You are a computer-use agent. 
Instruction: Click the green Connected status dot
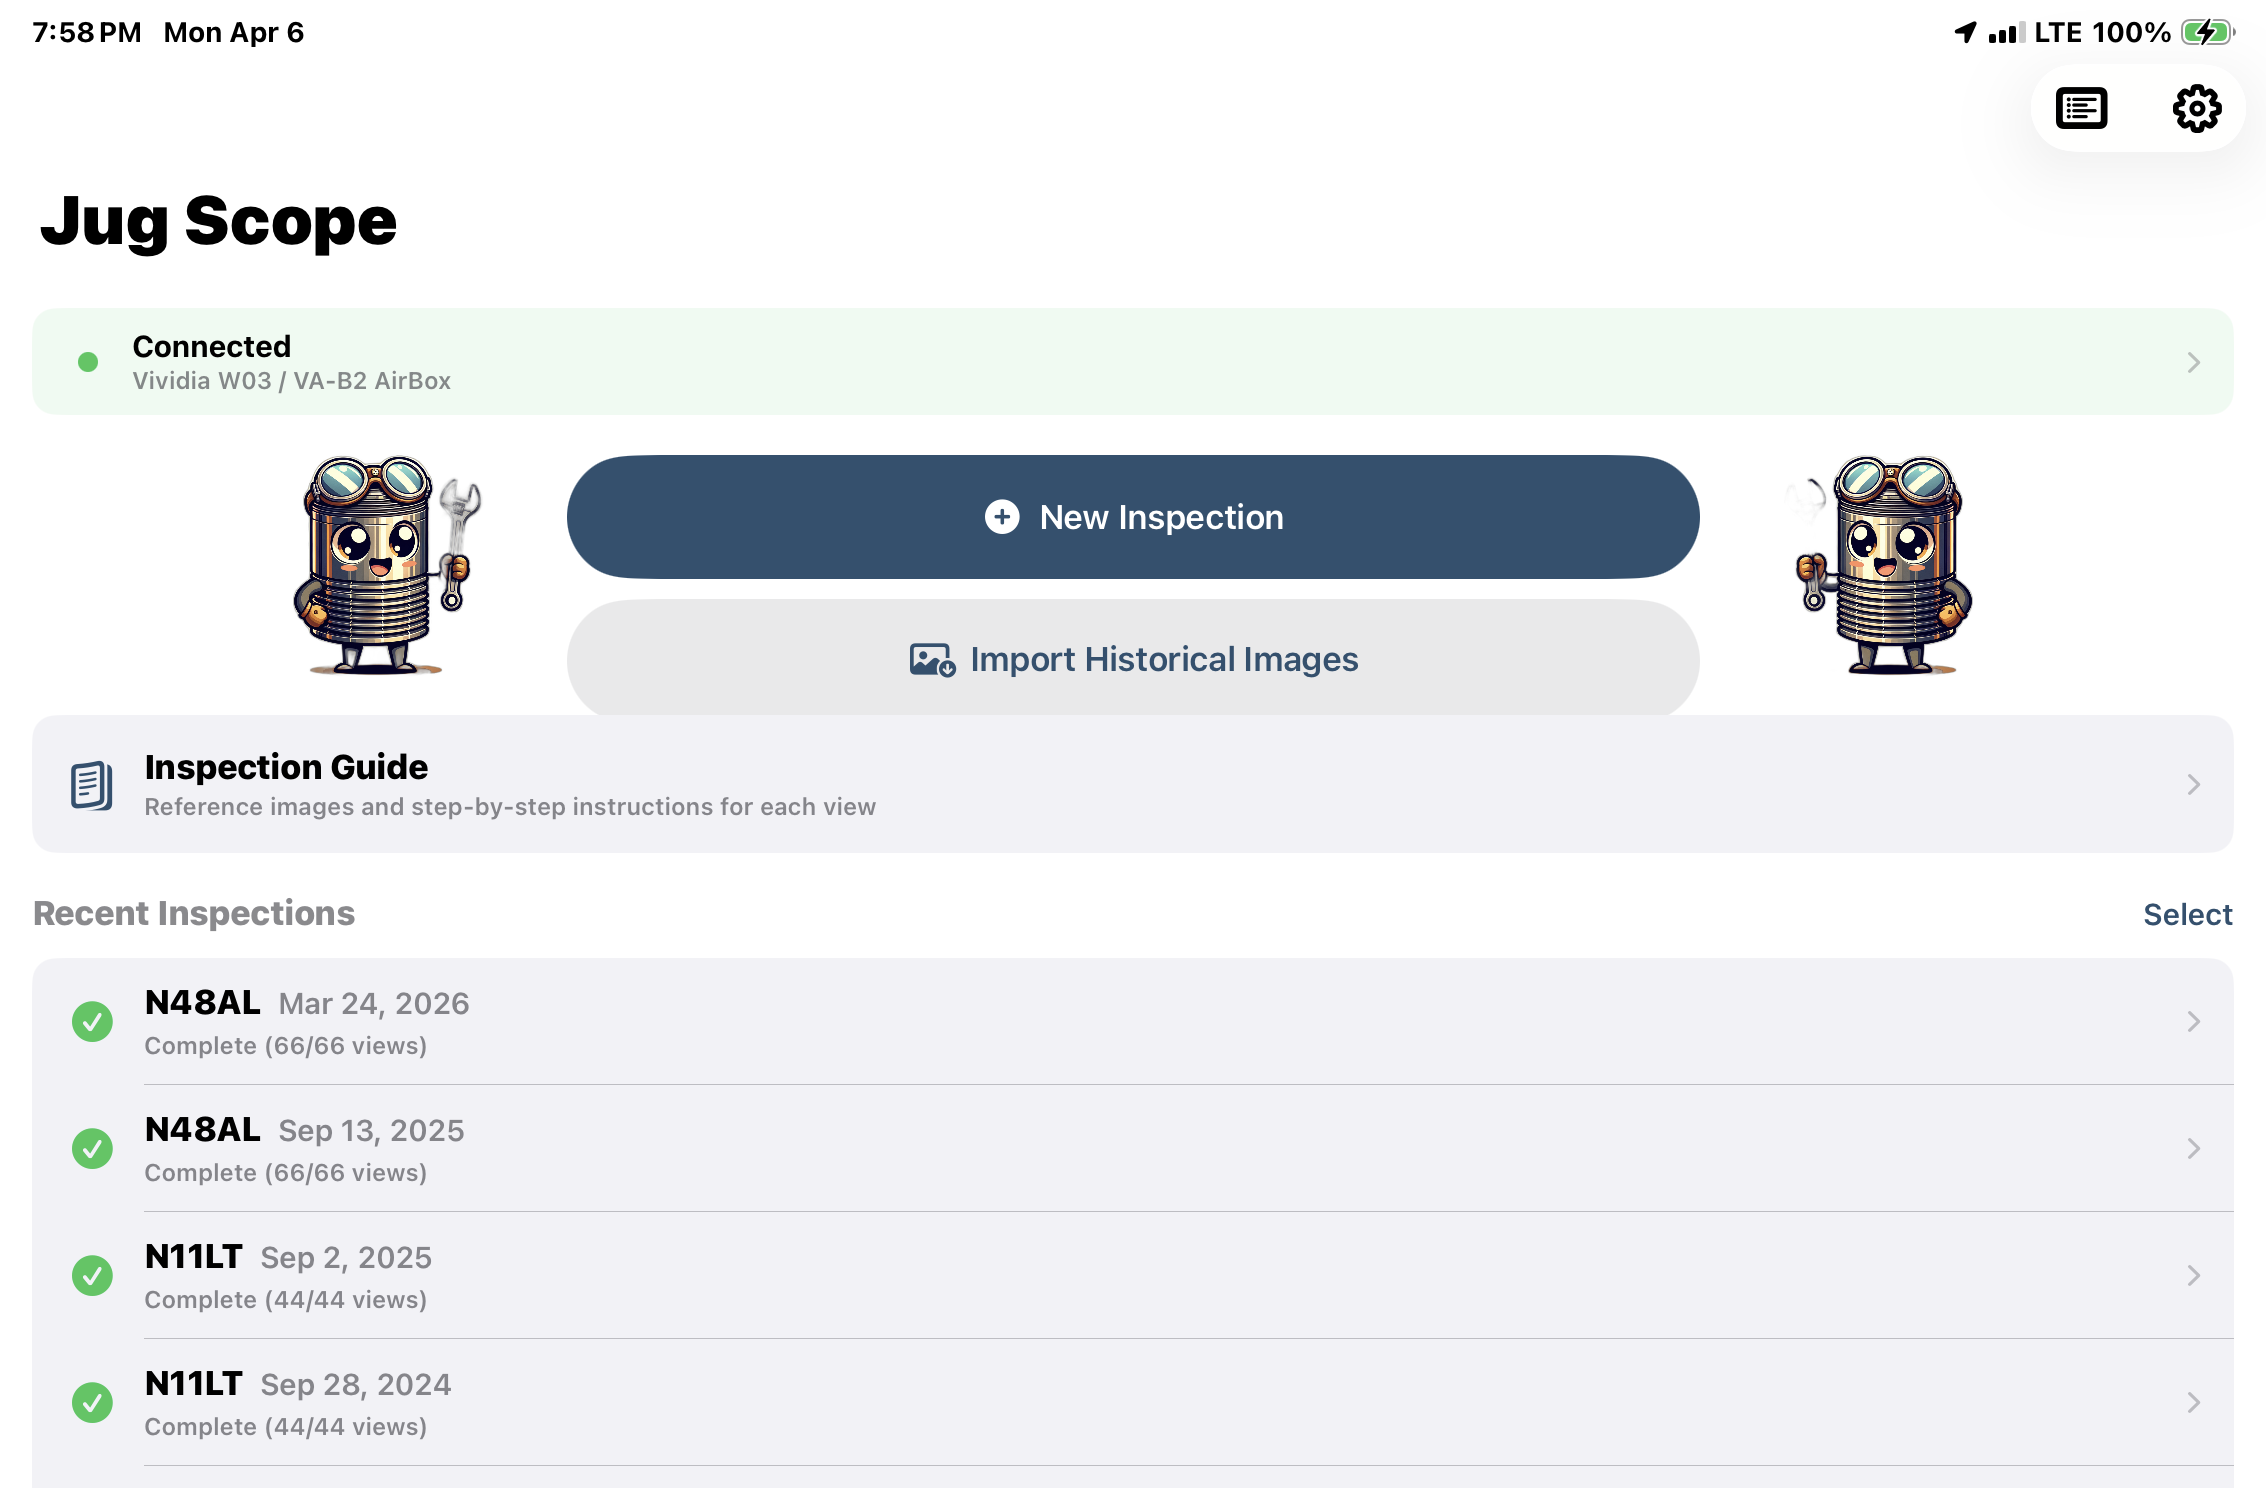coord(88,362)
